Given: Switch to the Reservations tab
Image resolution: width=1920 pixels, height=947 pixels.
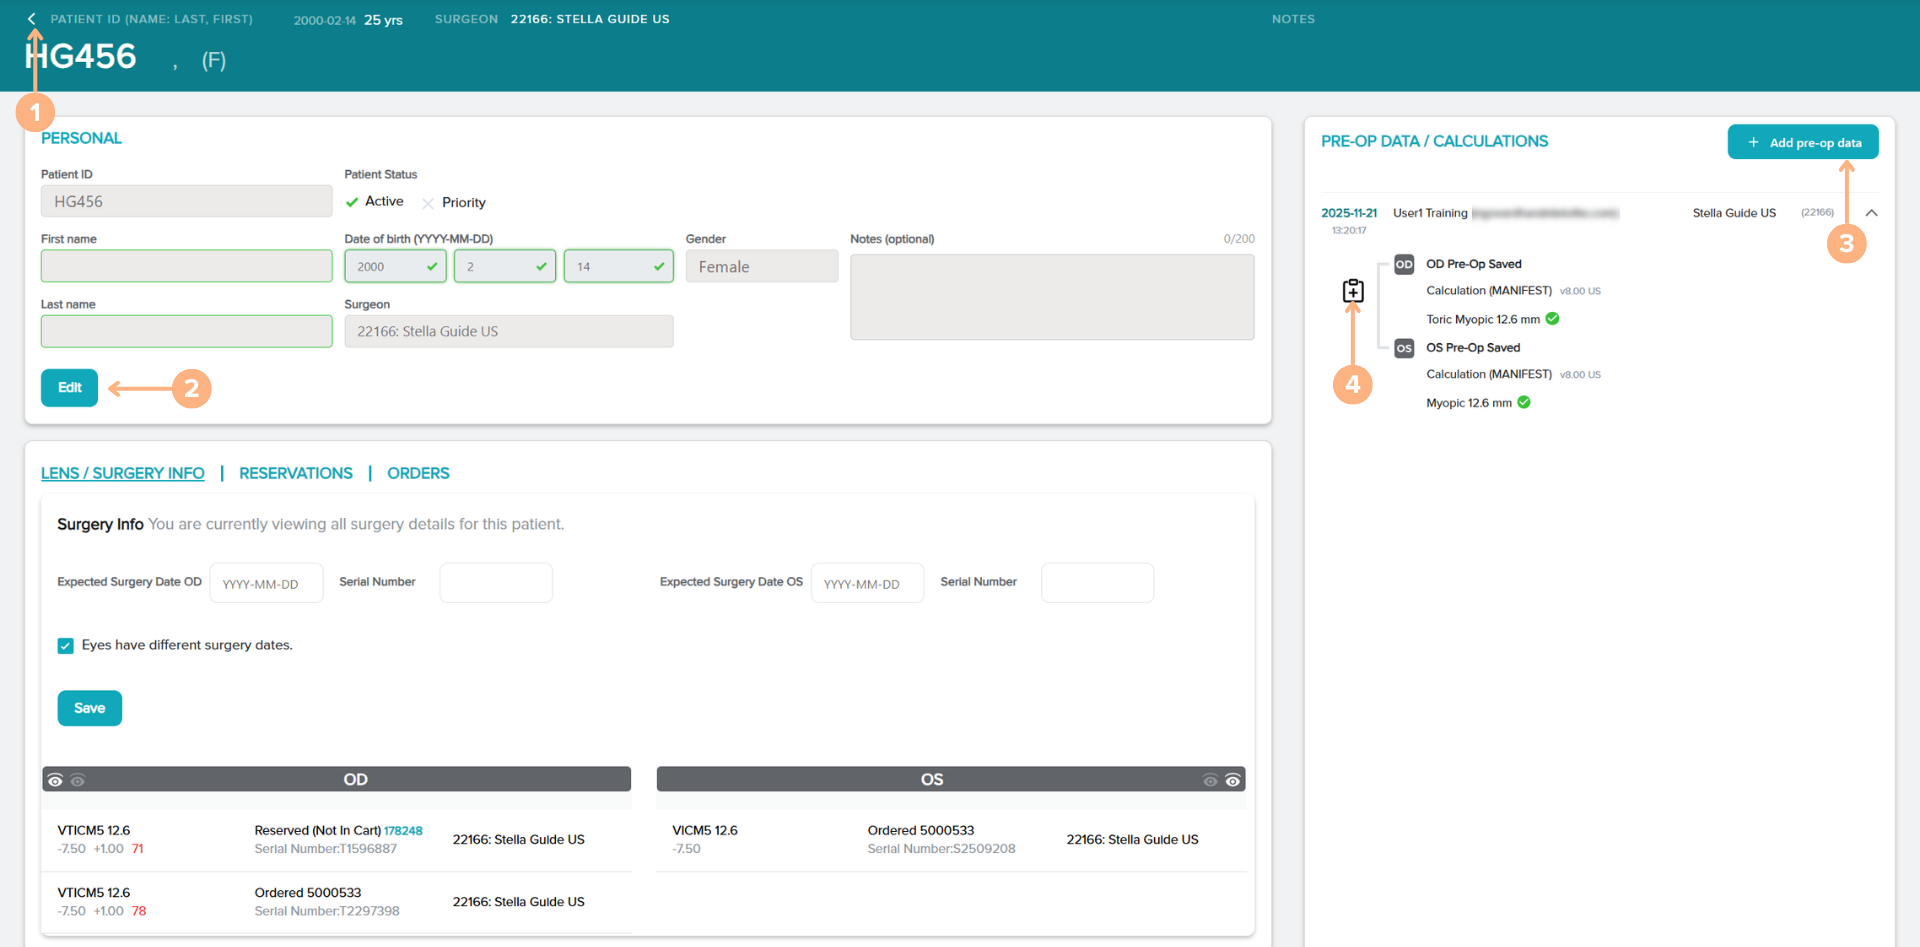Looking at the screenshot, I should (296, 473).
